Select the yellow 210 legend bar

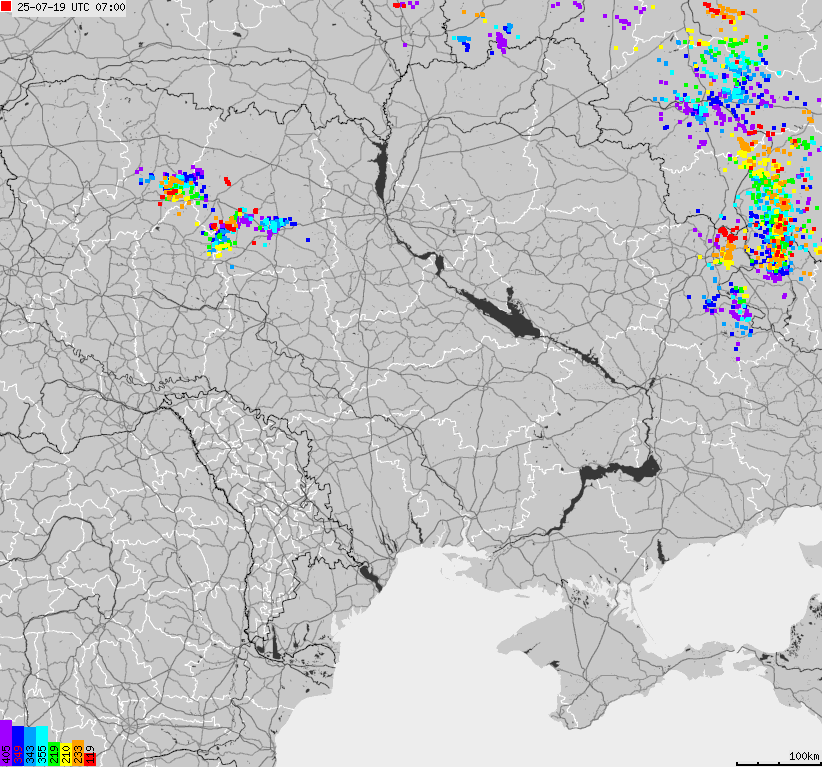pyautogui.click(x=66, y=754)
